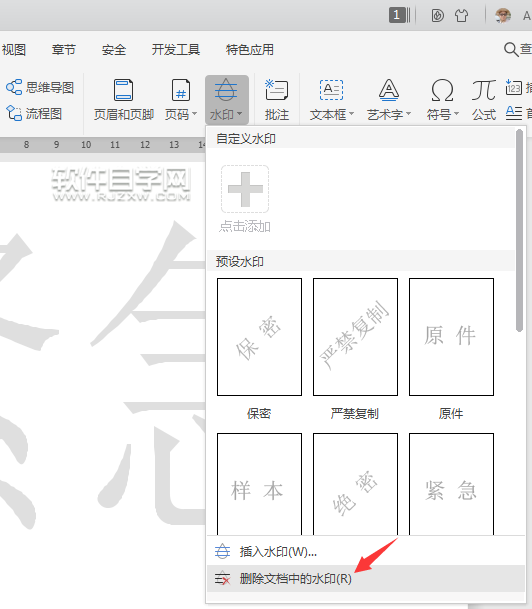
Task: Select the 严禁复制 (No Copying) preset watermark
Action: 355,337
